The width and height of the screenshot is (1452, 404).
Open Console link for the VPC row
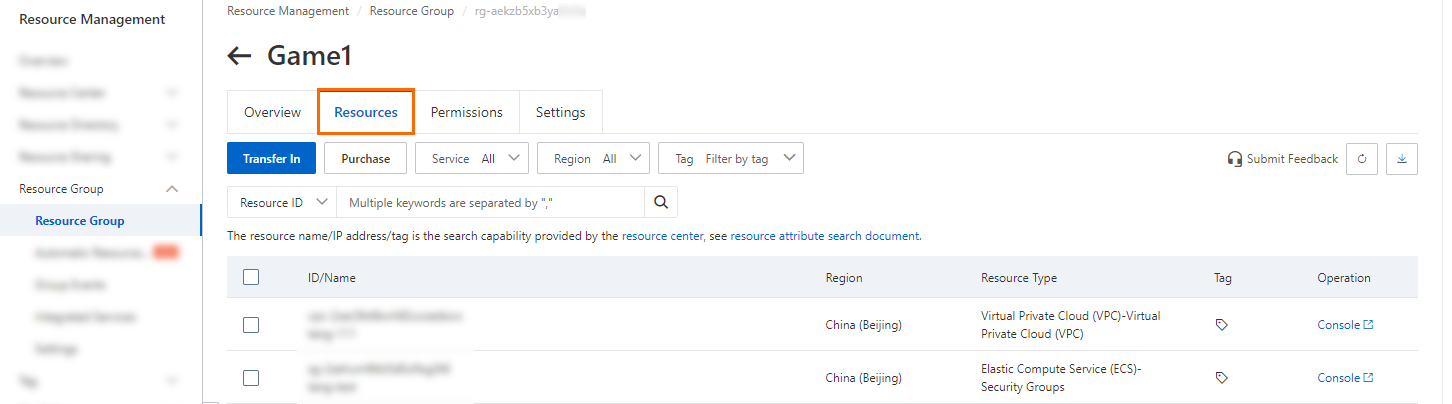click(1345, 325)
